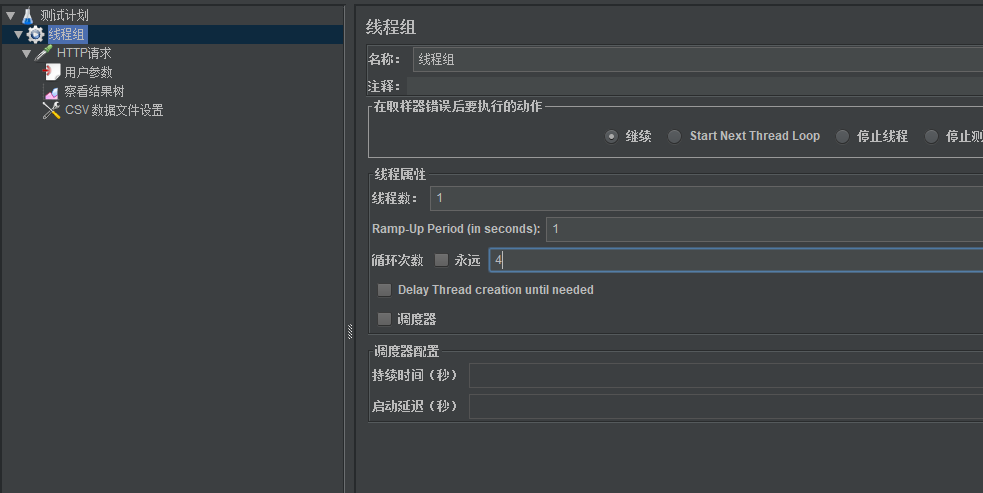Viewport: 983px width, 493px height.
Task: Collapse the 线程组 tree node
Action: tap(19, 34)
